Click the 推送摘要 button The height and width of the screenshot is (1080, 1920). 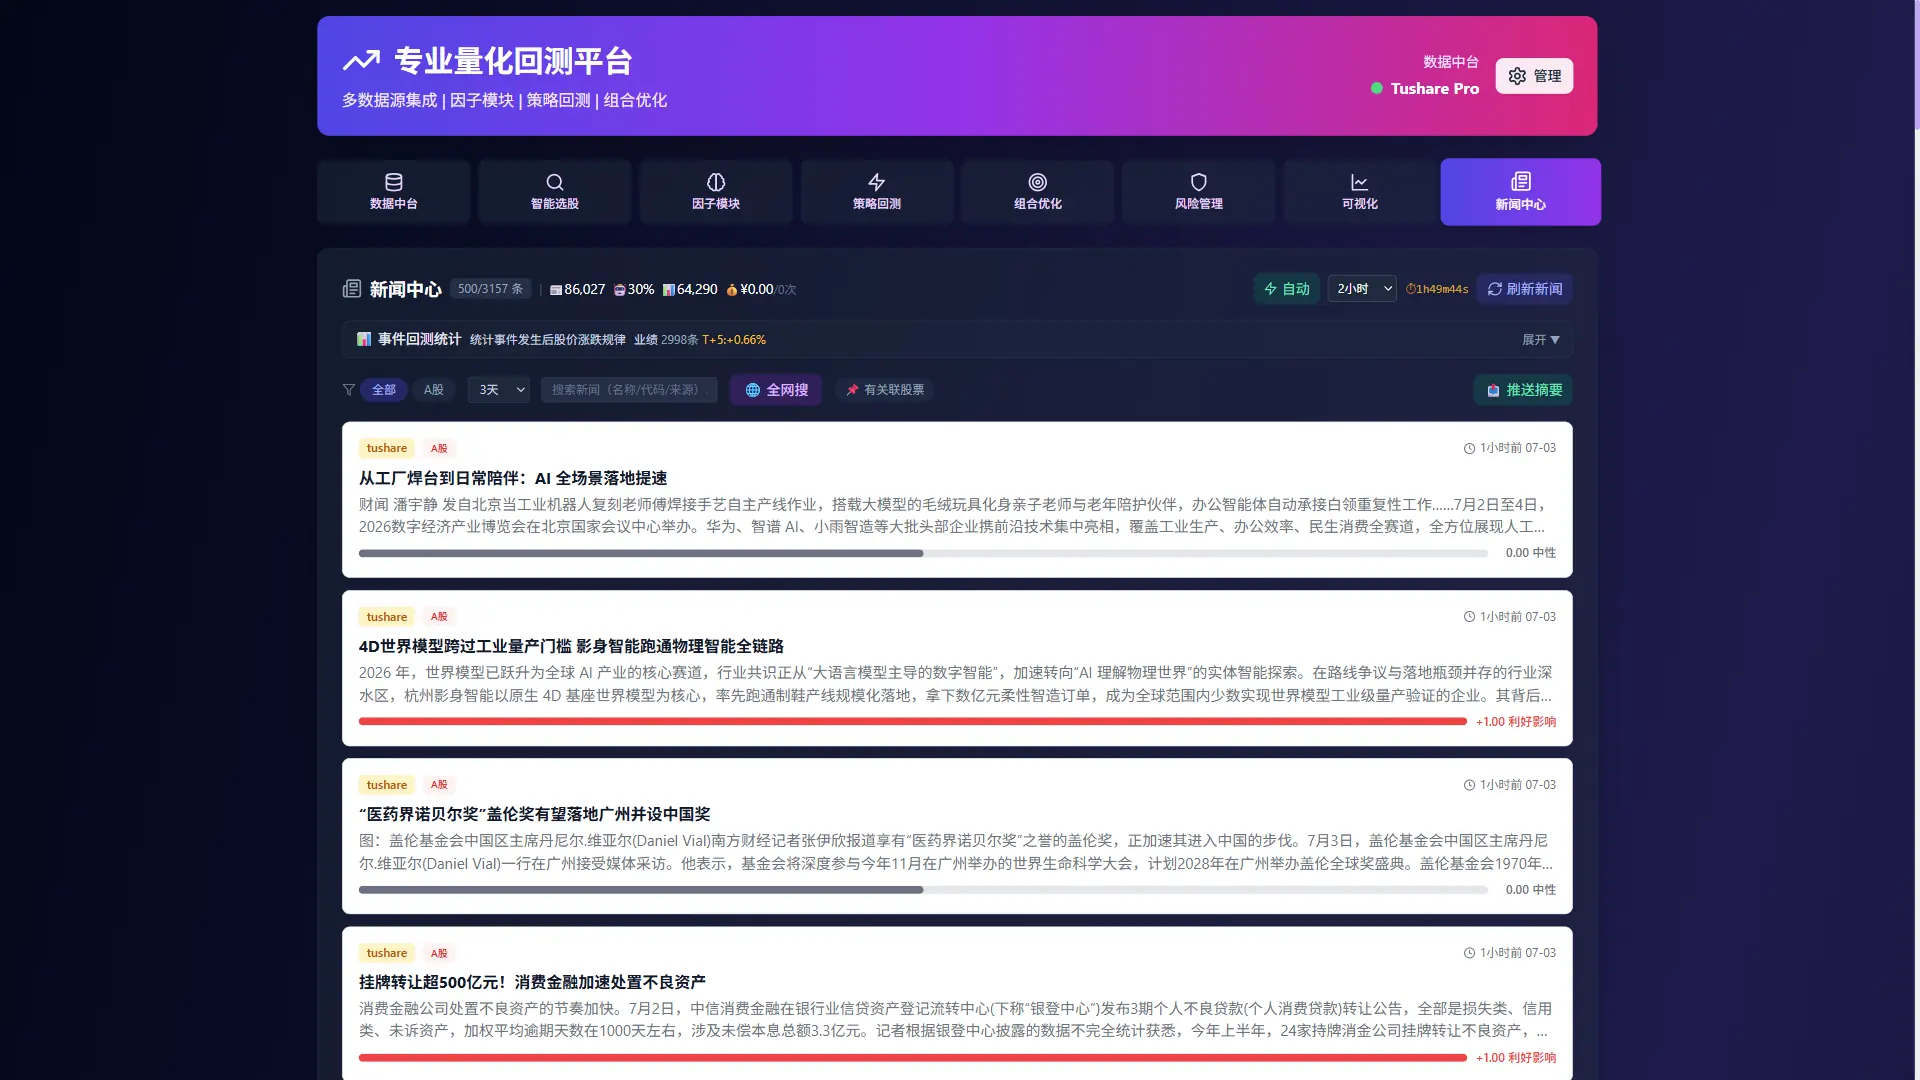point(1523,390)
